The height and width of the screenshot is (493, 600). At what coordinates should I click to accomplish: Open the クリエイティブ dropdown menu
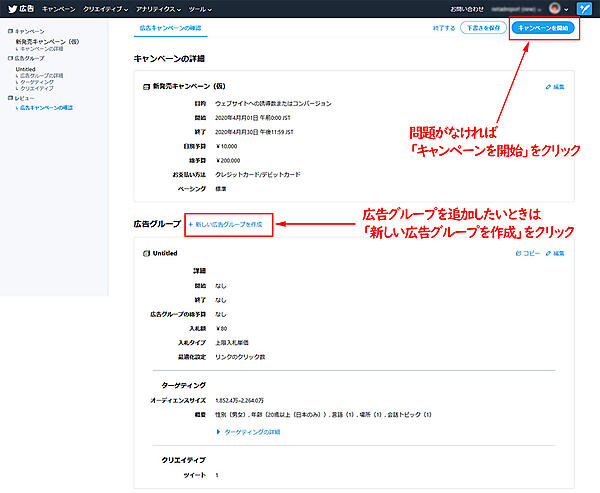(105, 8)
